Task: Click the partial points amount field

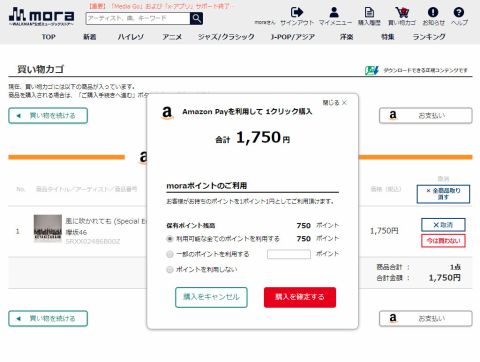Action: (289, 254)
